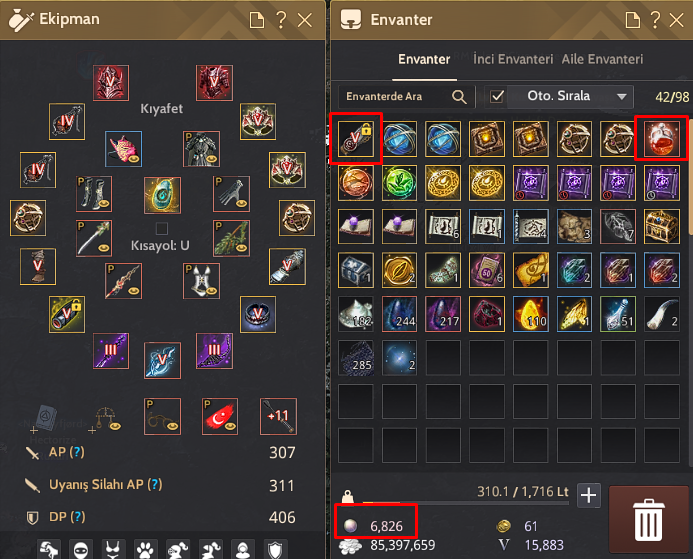Switch to the İnci Envanteri tab
Screen dimensions: 693x559
pos(513,59)
